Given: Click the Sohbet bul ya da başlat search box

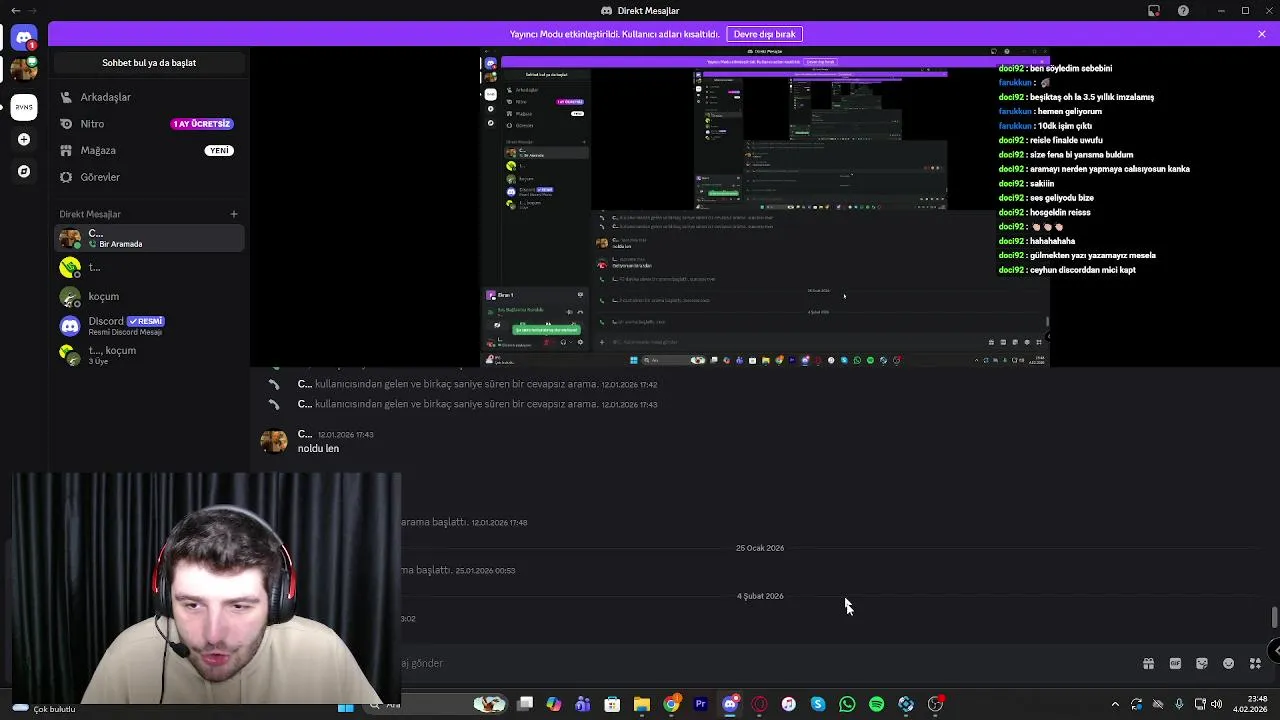Looking at the screenshot, I should pos(148,63).
